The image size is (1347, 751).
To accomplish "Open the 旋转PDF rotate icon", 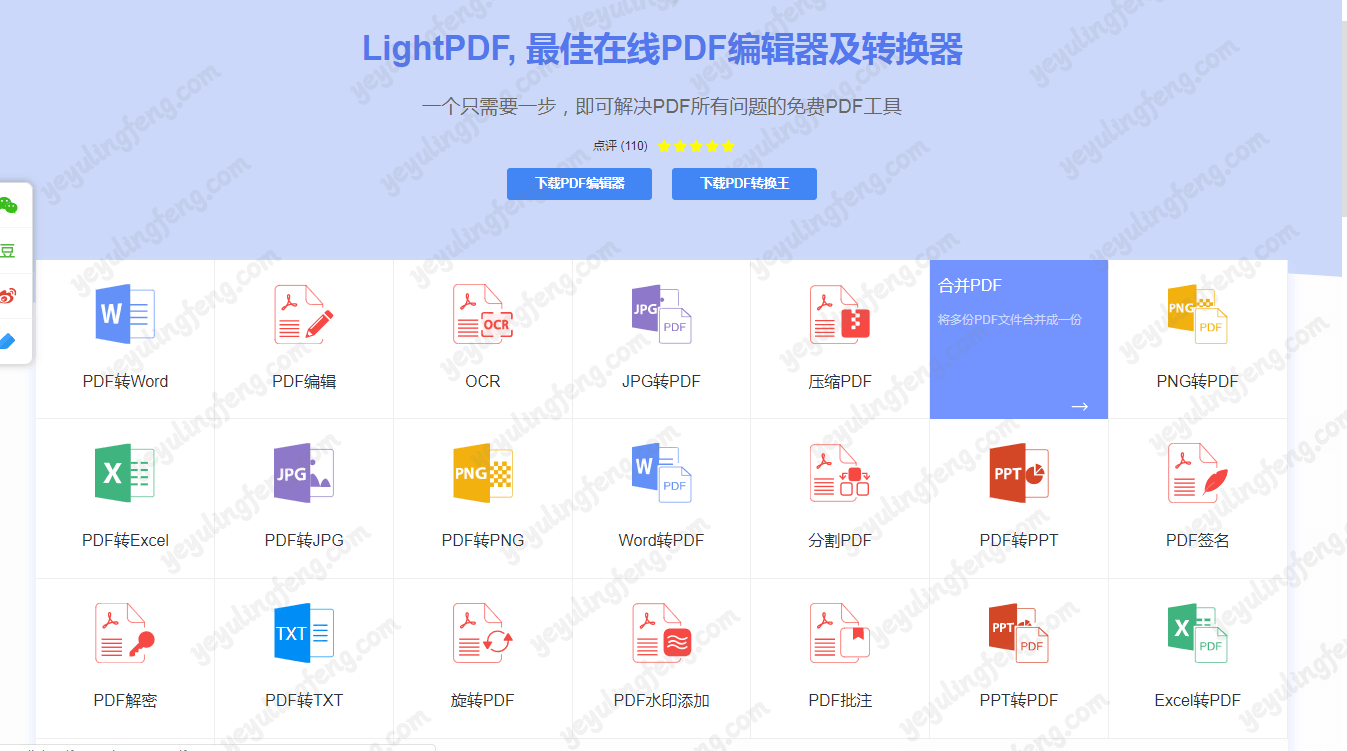I will tap(483, 633).
